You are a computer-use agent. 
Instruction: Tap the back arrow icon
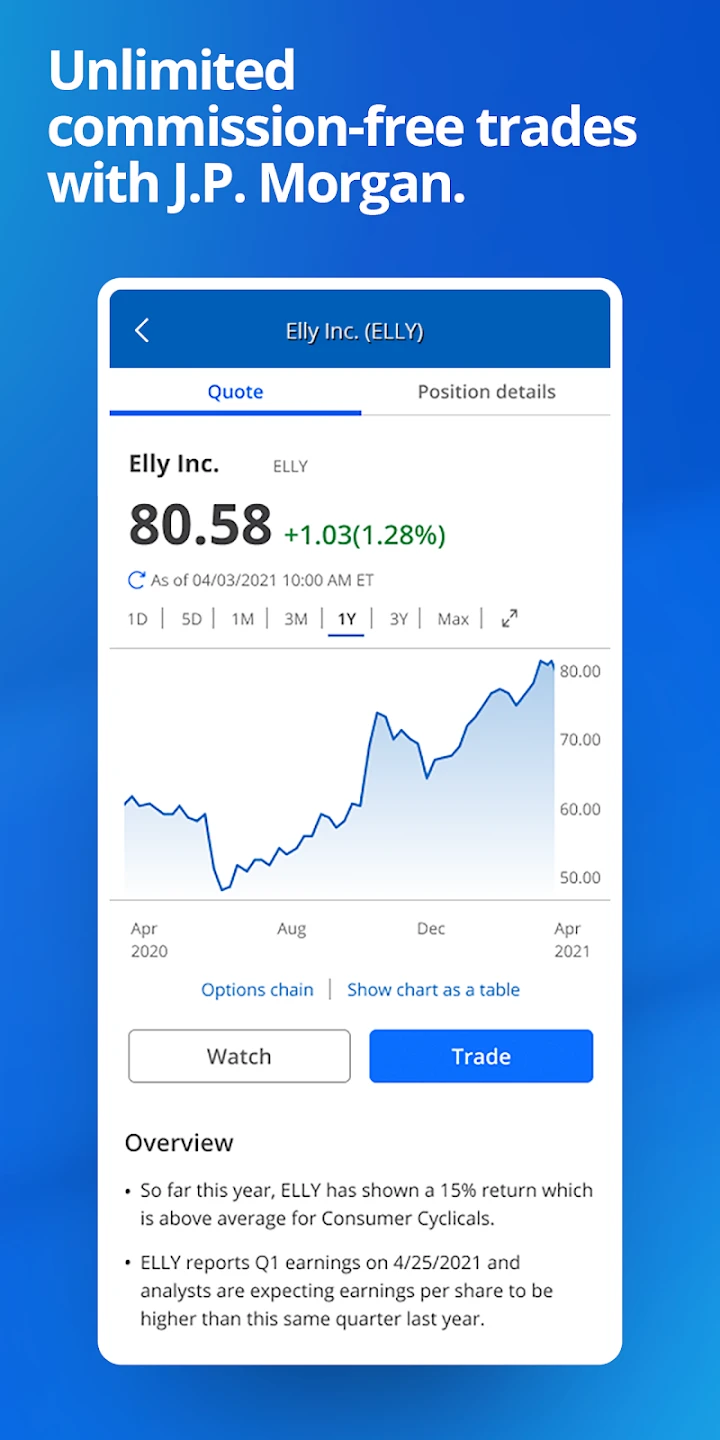142,331
